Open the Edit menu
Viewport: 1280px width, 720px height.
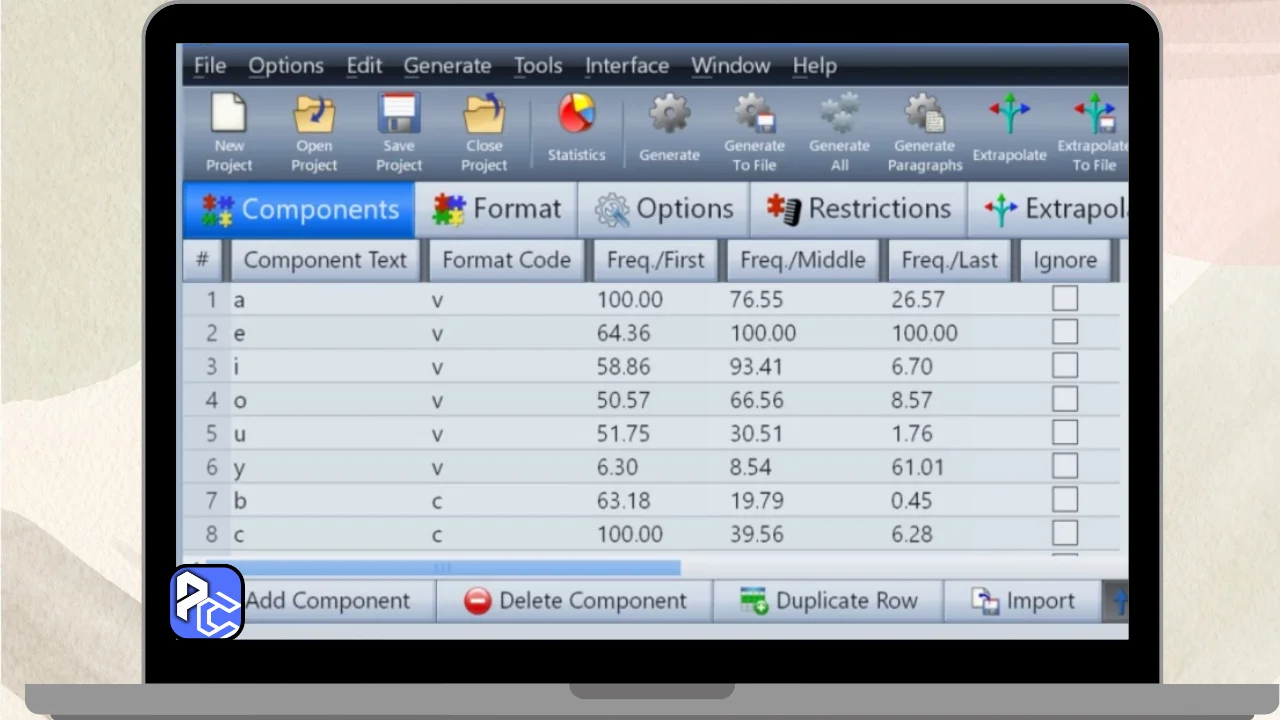click(x=364, y=66)
